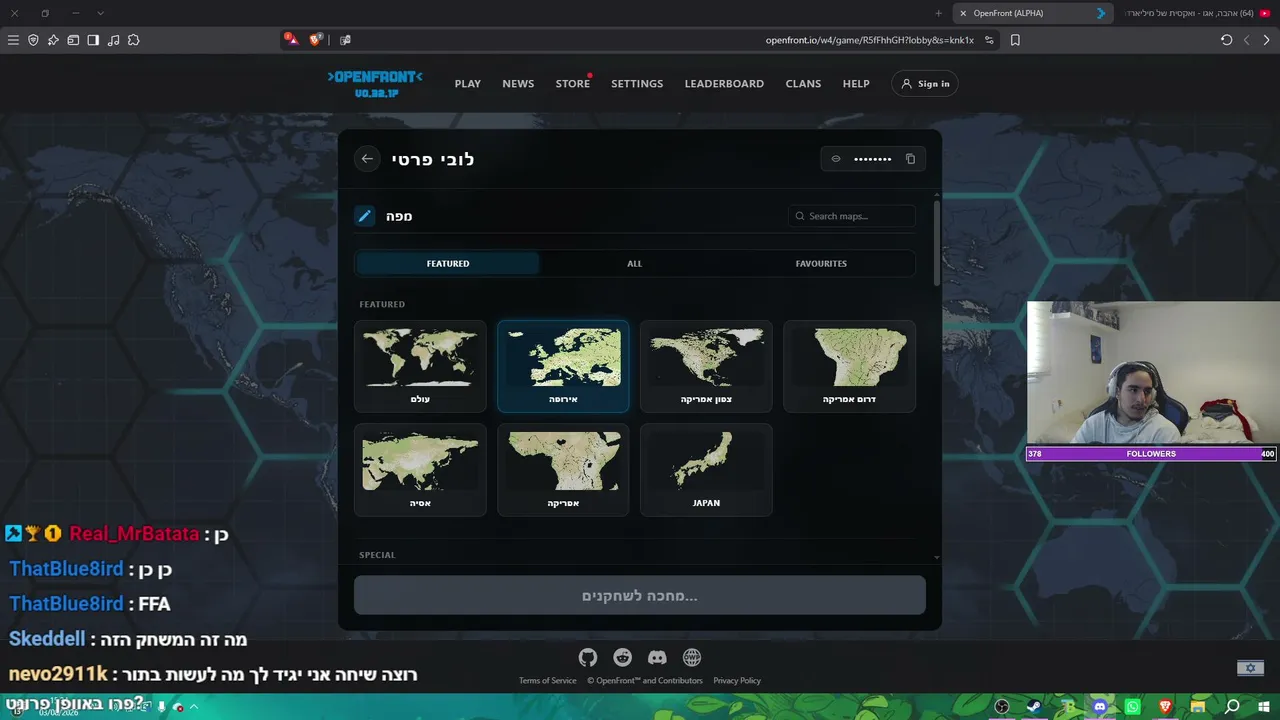Screen dimensions: 1280x720
Task: Open the STORE menu item
Action: coord(573,84)
